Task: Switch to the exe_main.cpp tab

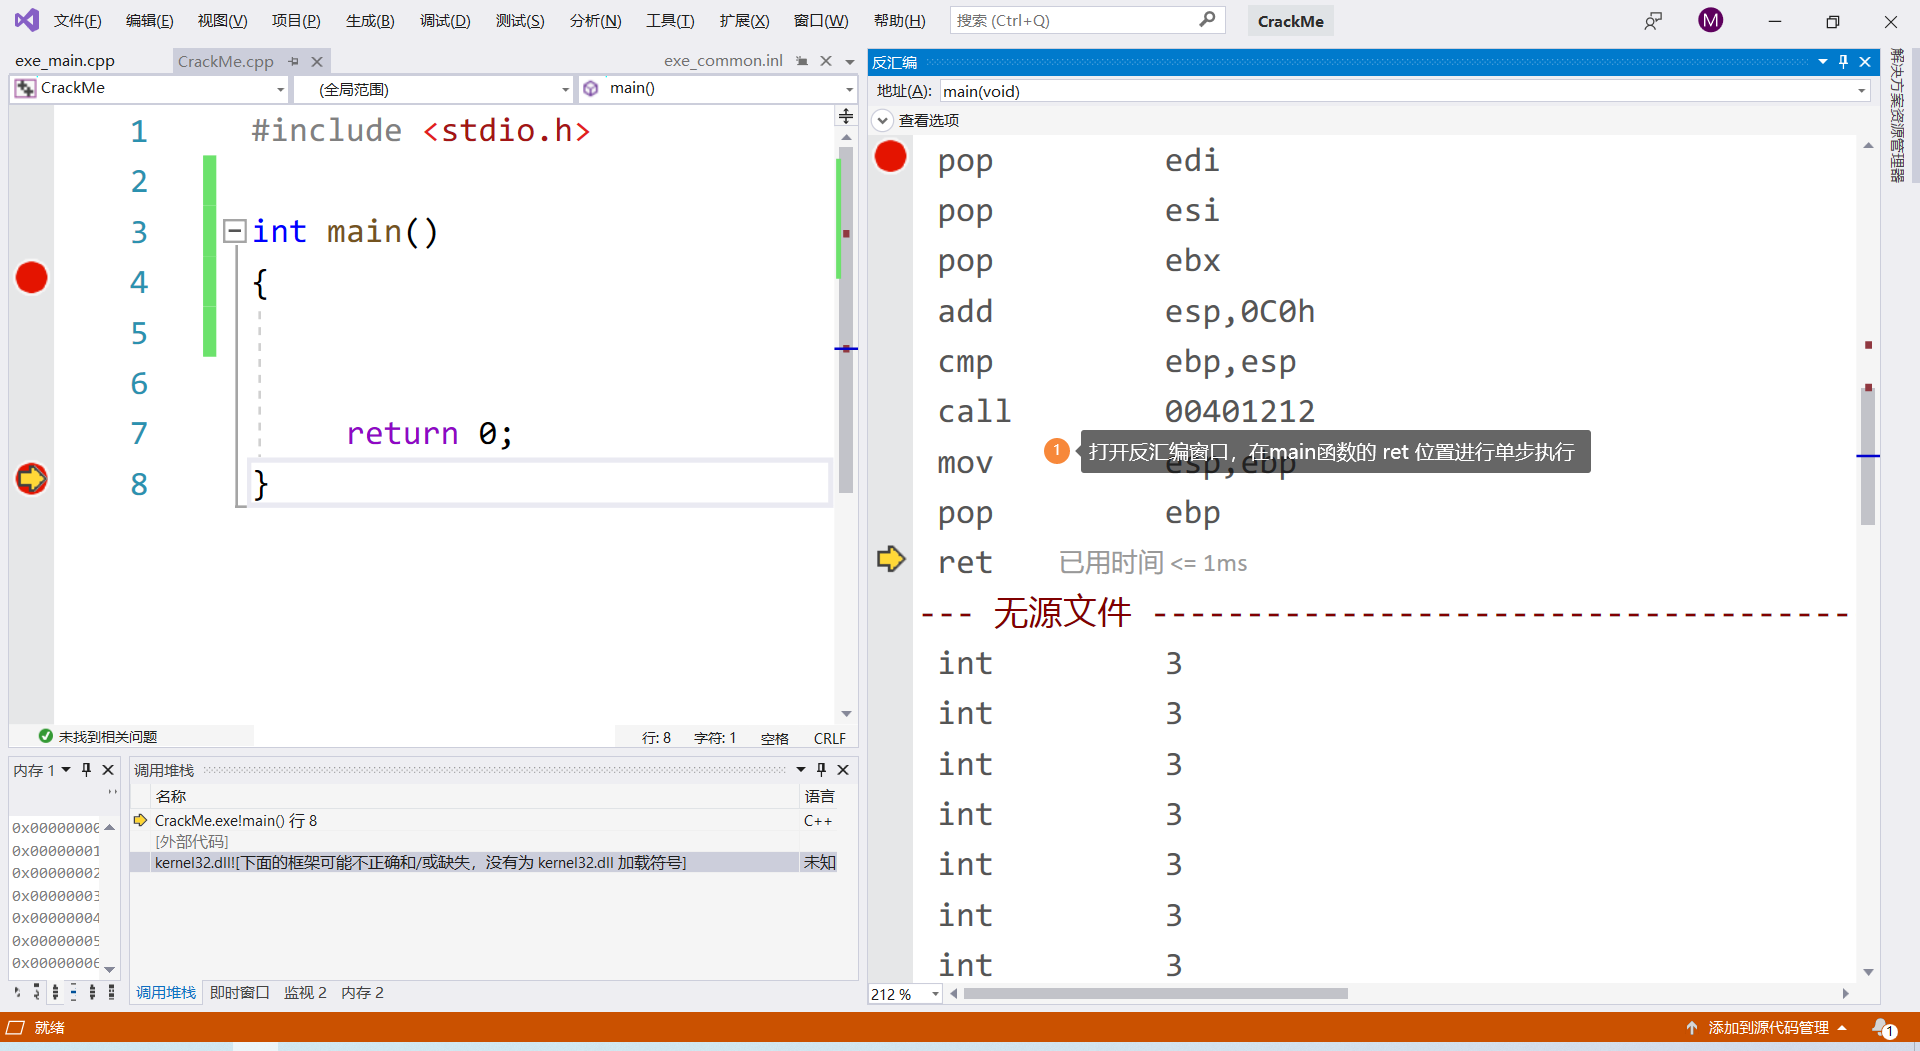Action: click(x=65, y=61)
